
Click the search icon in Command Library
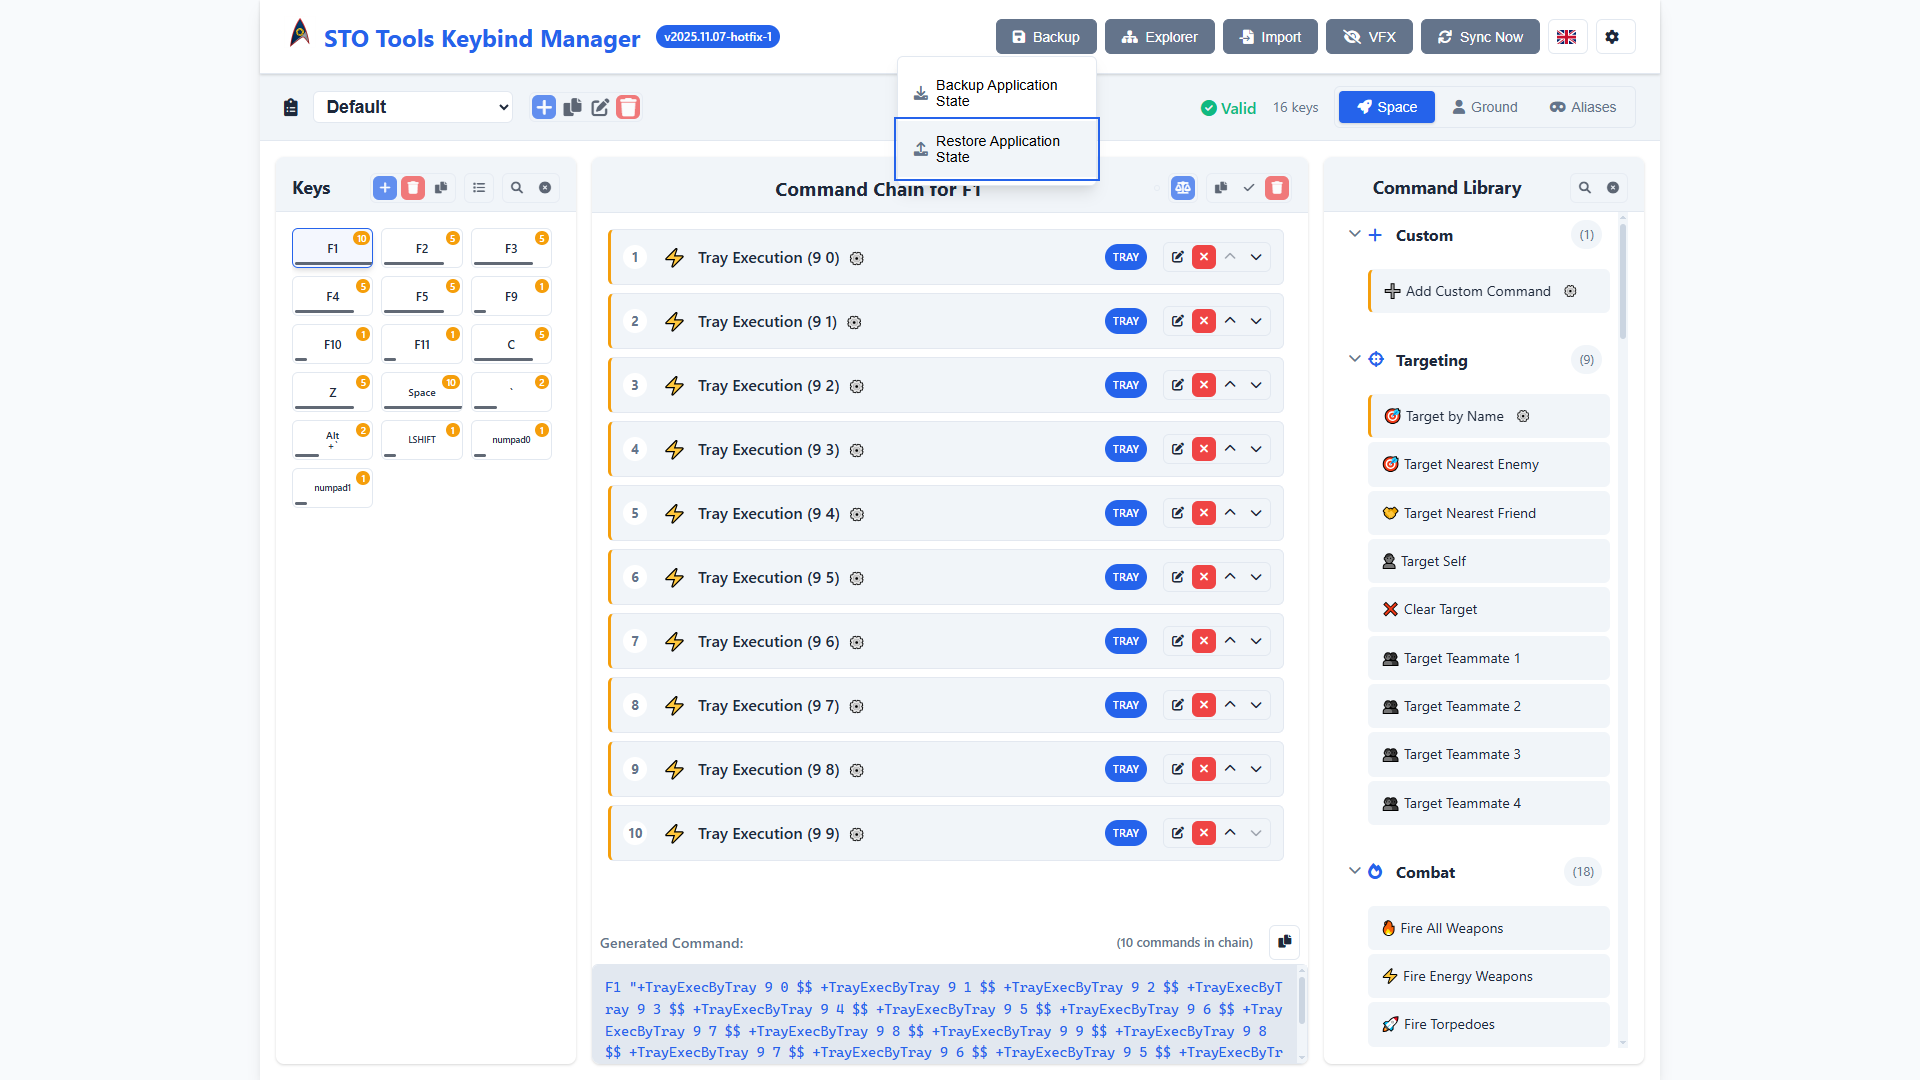coord(1584,188)
